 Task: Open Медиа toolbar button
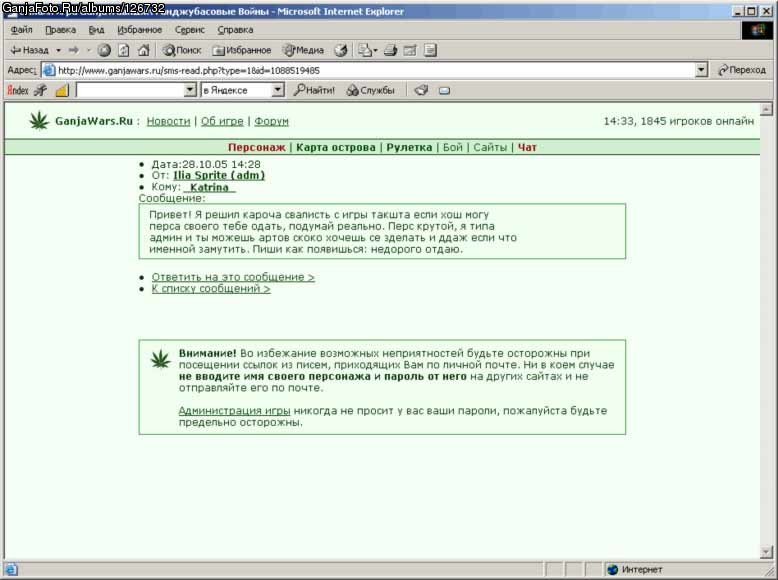pyautogui.click(x=303, y=50)
